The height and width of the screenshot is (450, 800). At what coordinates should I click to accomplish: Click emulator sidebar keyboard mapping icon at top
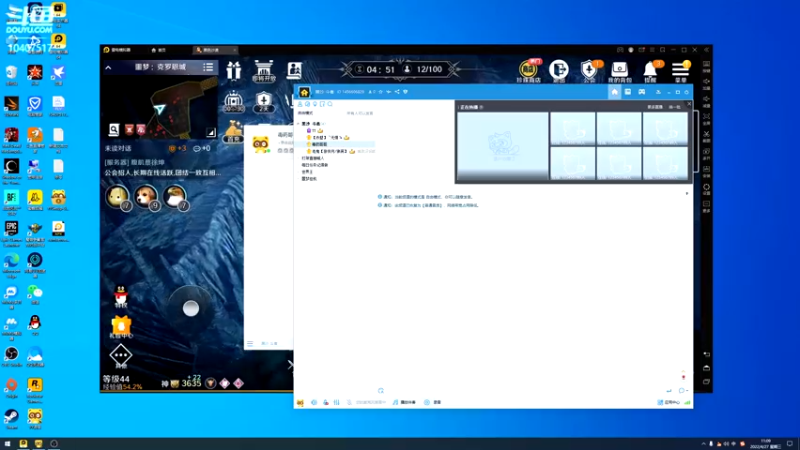(x=707, y=65)
